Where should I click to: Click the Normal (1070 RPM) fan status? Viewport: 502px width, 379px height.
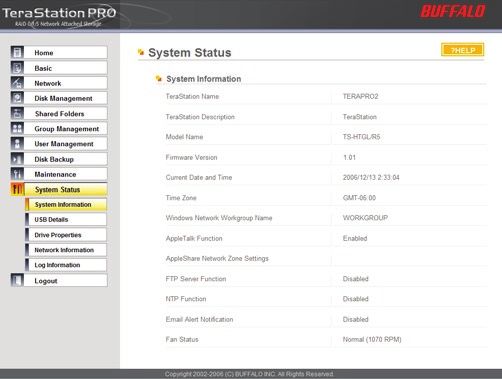372,339
